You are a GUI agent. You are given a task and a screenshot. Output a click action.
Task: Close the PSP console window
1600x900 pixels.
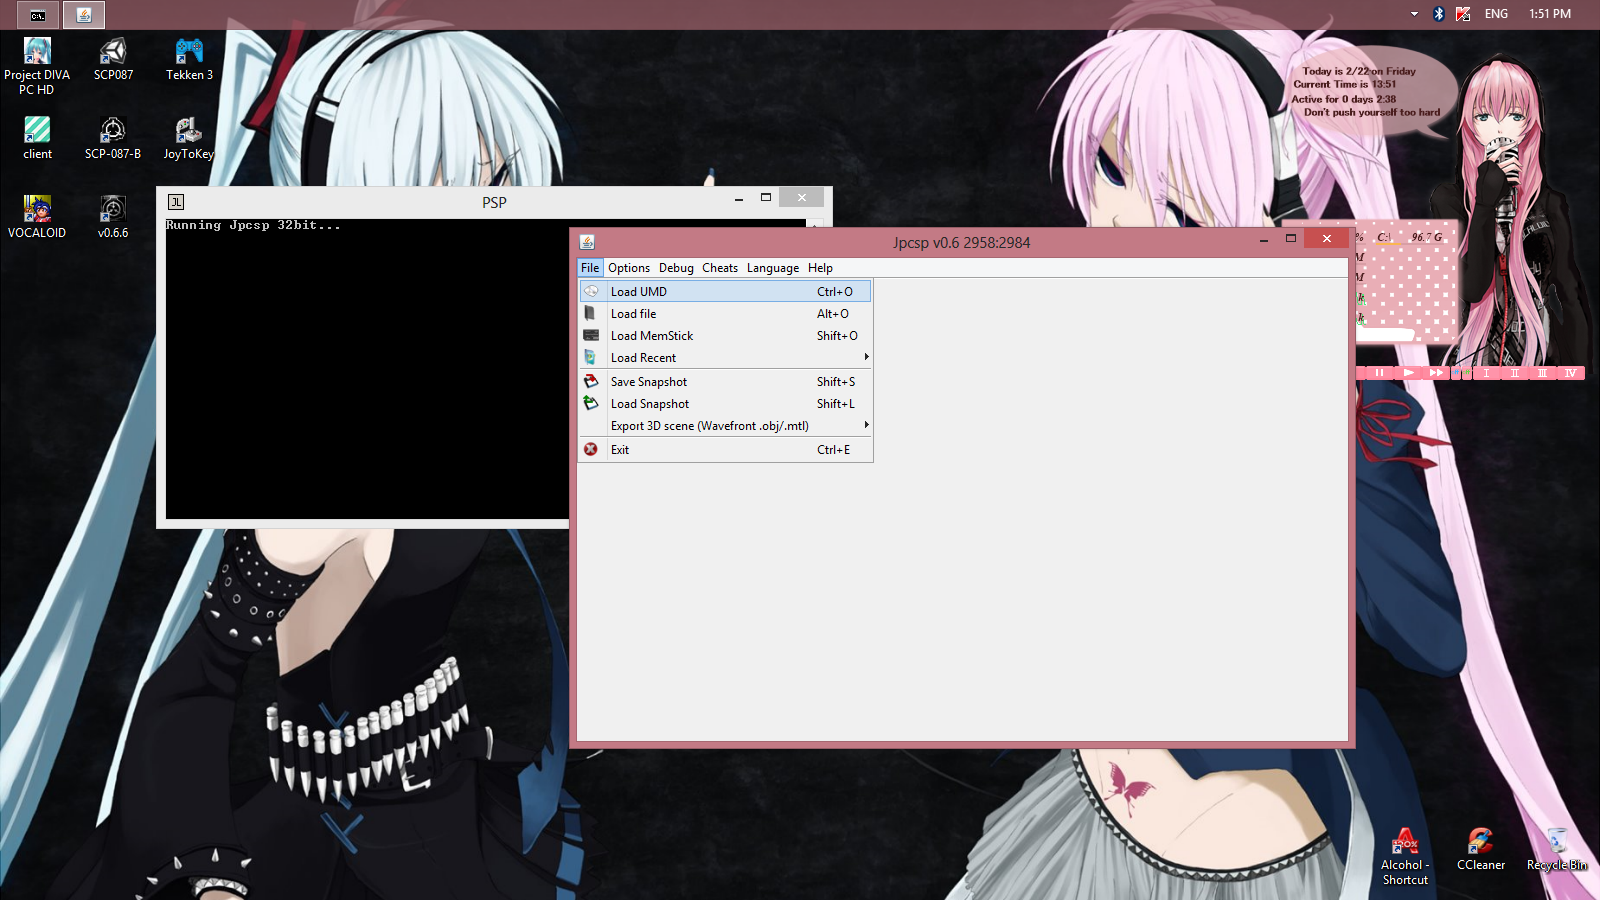click(x=802, y=198)
